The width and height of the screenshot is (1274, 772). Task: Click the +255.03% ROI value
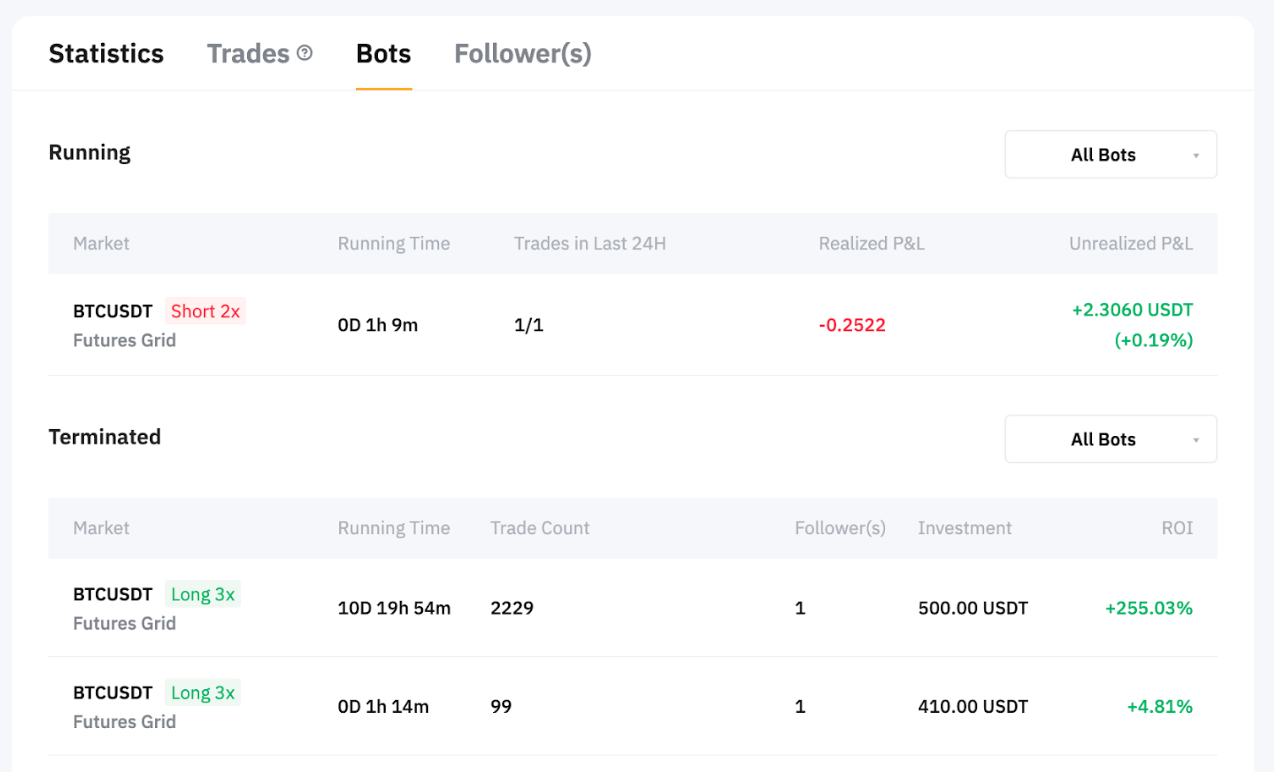coord(1148,608)
